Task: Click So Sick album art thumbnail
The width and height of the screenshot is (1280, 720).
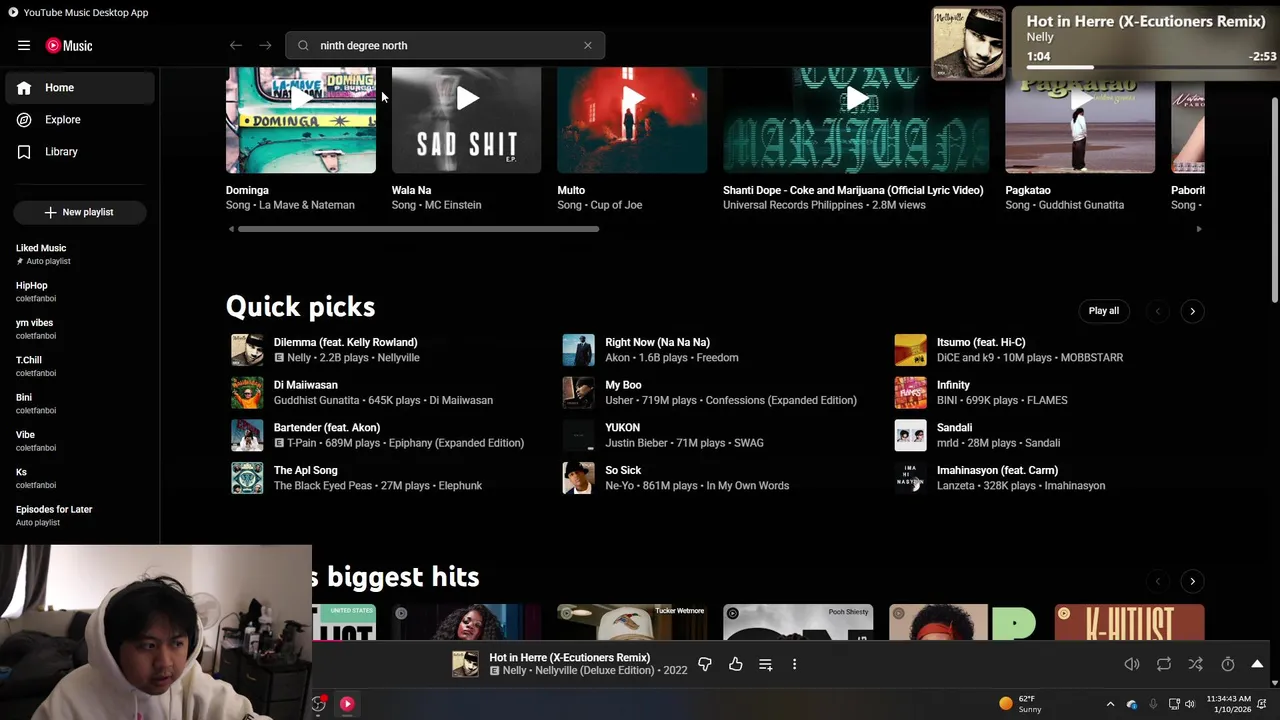Action: 578,478
